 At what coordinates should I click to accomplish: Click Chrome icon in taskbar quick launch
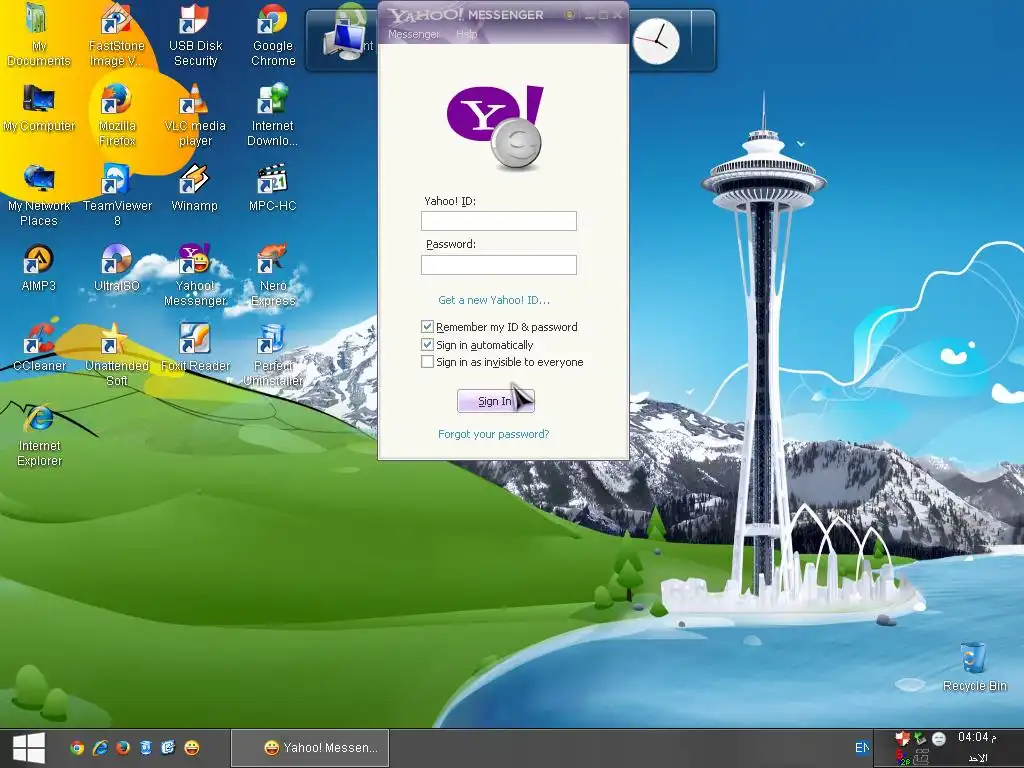(x=77, y=748)
